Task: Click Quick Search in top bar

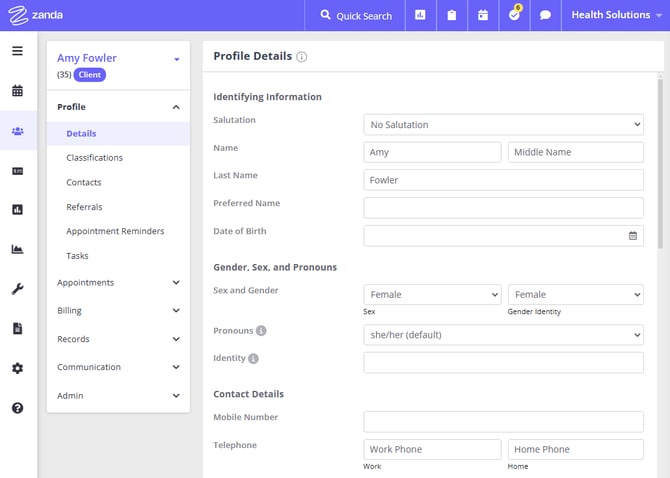Action: [356, 15]
